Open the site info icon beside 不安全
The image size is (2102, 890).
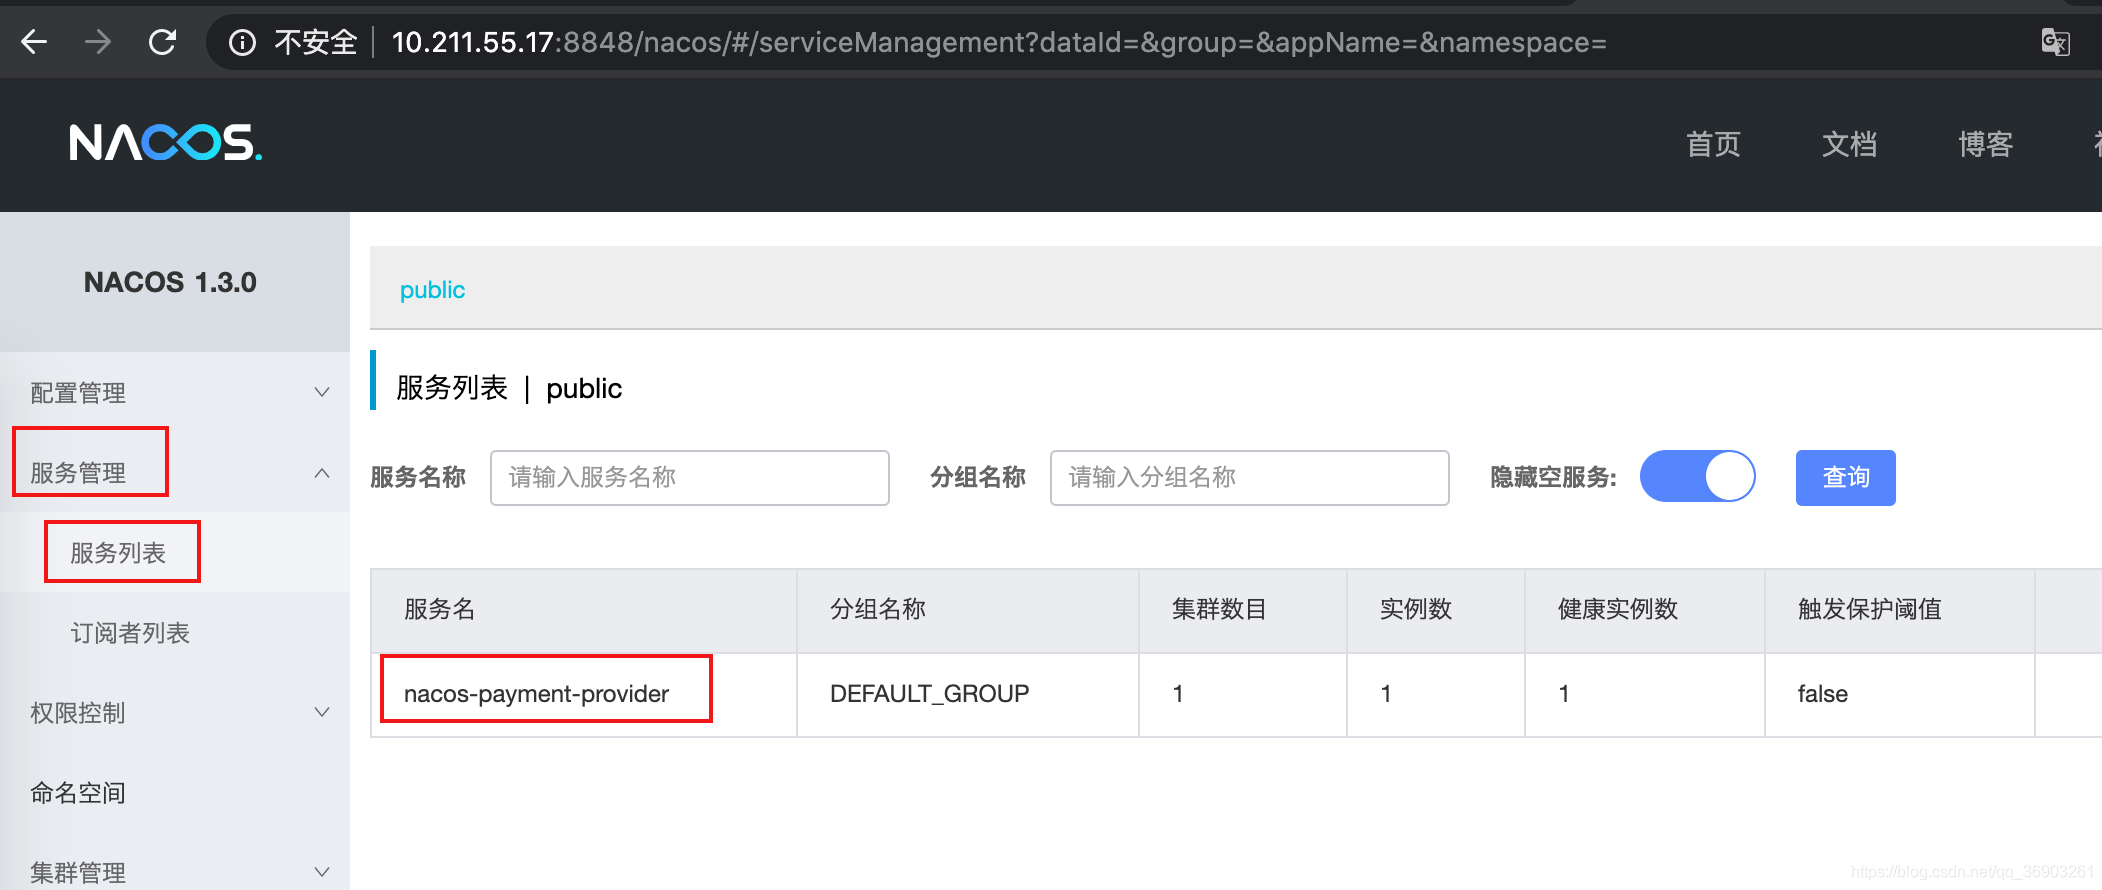tap(242, 42)
